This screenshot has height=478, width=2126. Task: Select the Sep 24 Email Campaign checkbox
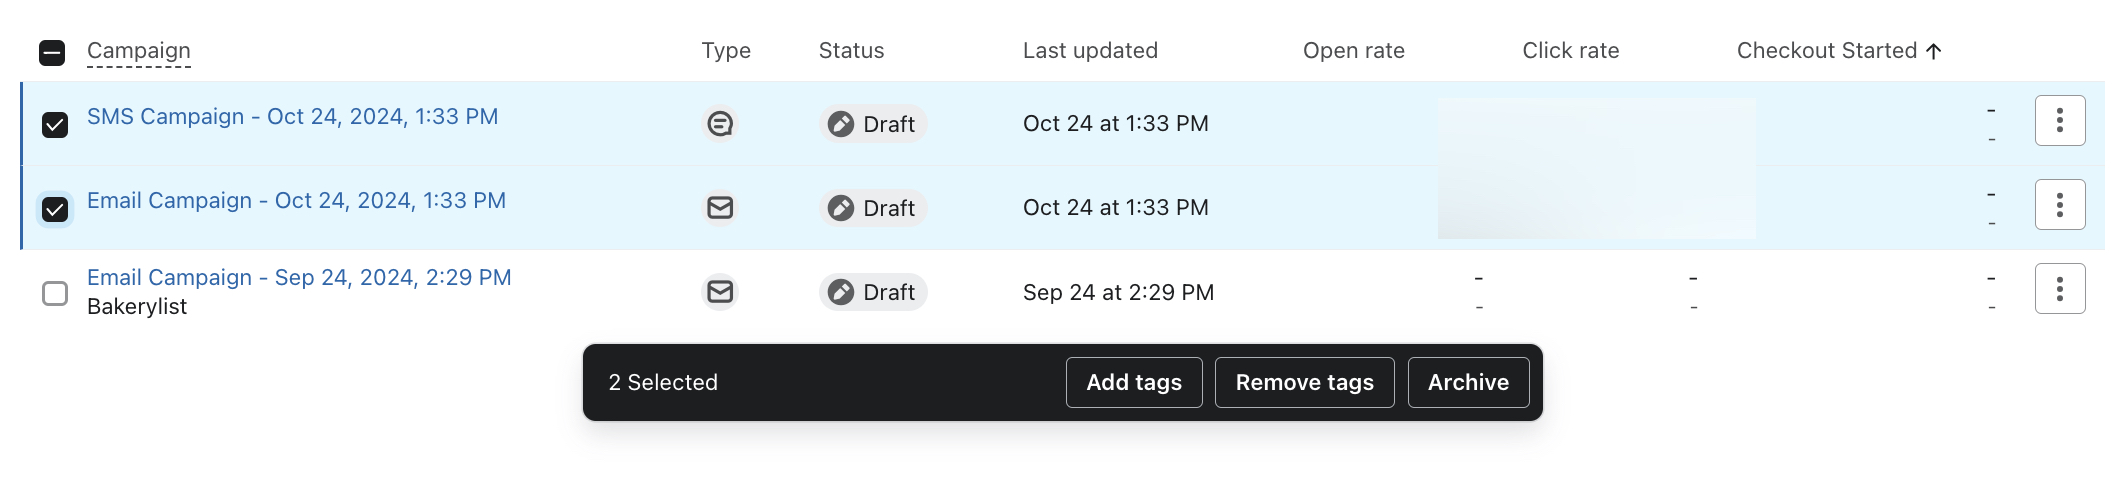[55, 293]
